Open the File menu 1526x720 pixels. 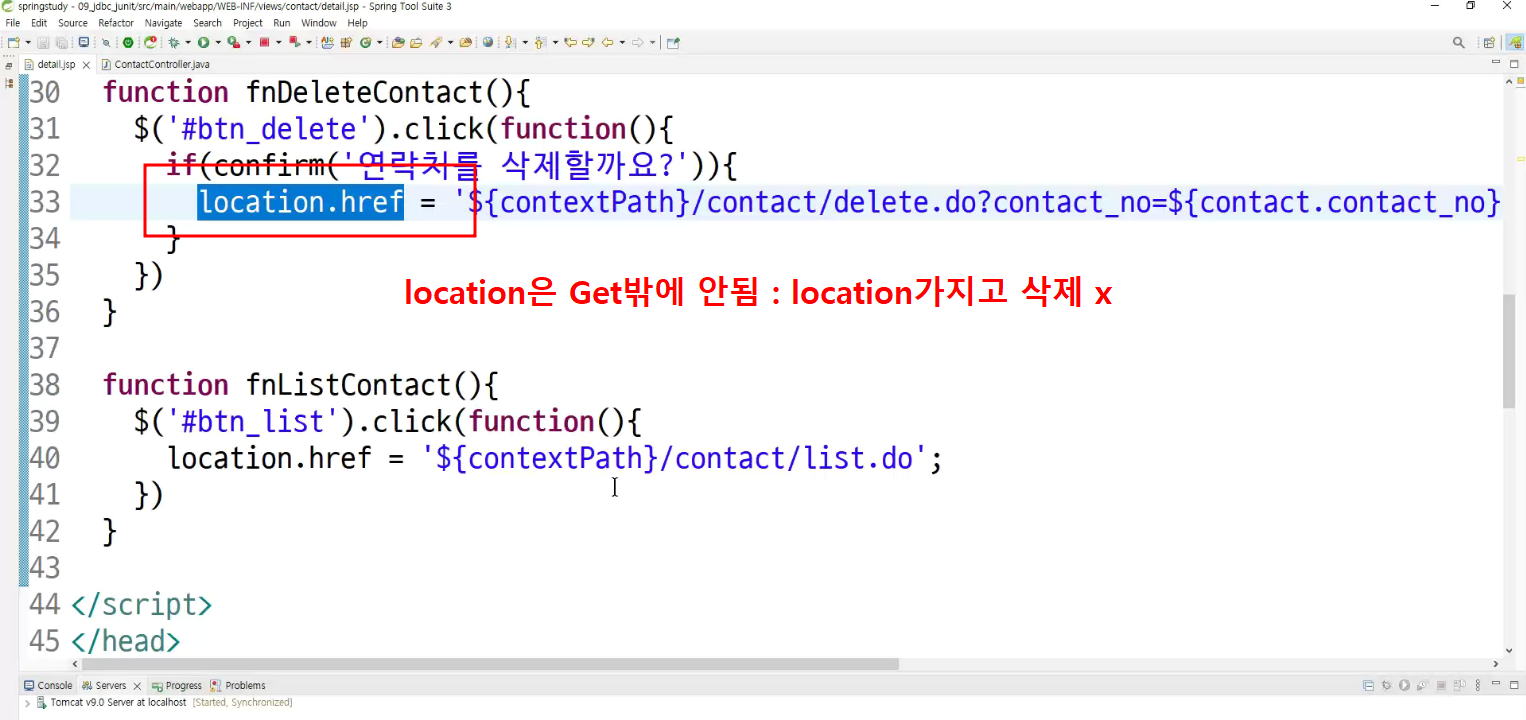pos(13,22)
